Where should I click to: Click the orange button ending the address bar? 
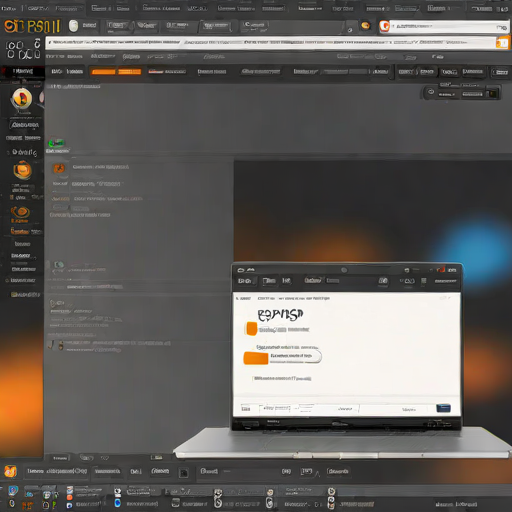(x=503, y=43)
